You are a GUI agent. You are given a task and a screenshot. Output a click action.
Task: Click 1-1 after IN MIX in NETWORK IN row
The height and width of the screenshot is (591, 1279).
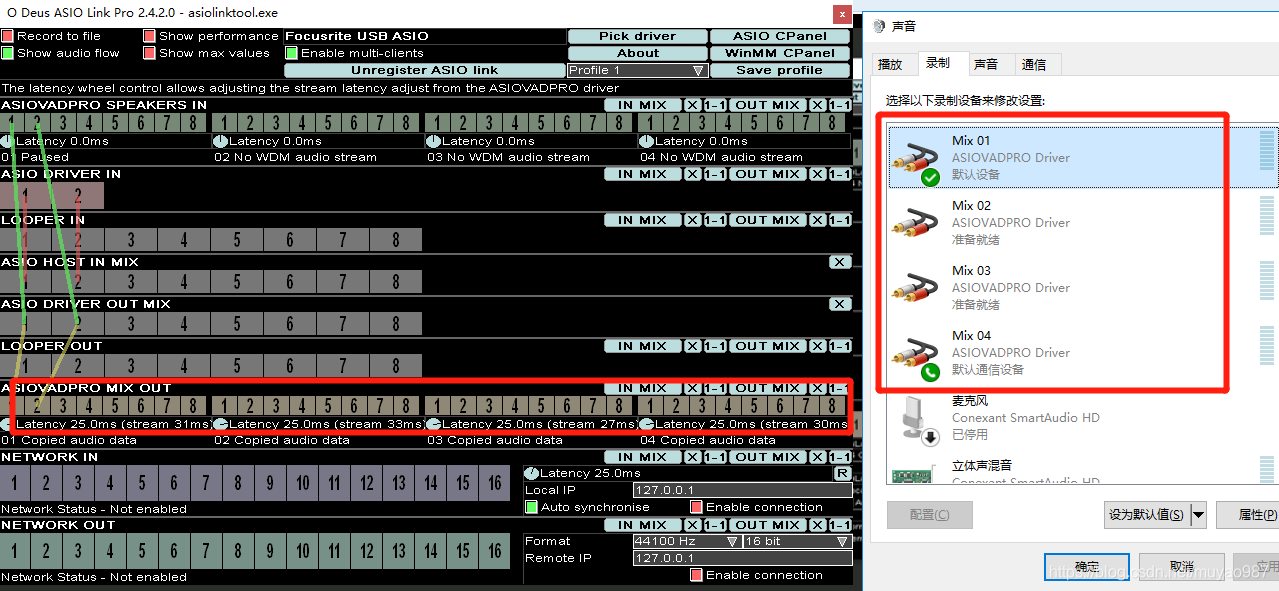pyautogui.click(x=715, y=457)
